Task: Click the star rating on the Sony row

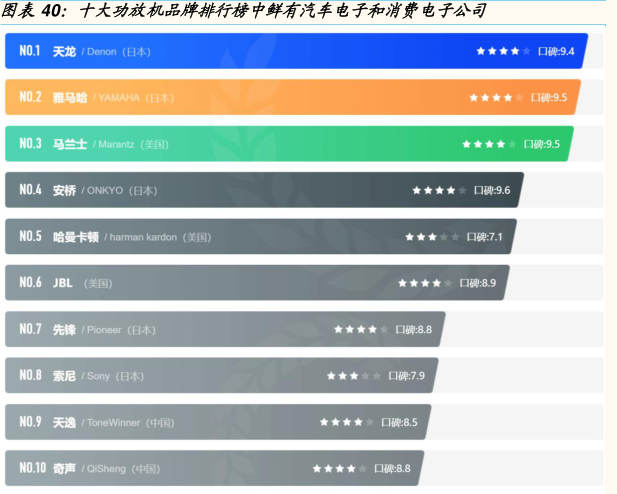Action: (x=354, y=376)
